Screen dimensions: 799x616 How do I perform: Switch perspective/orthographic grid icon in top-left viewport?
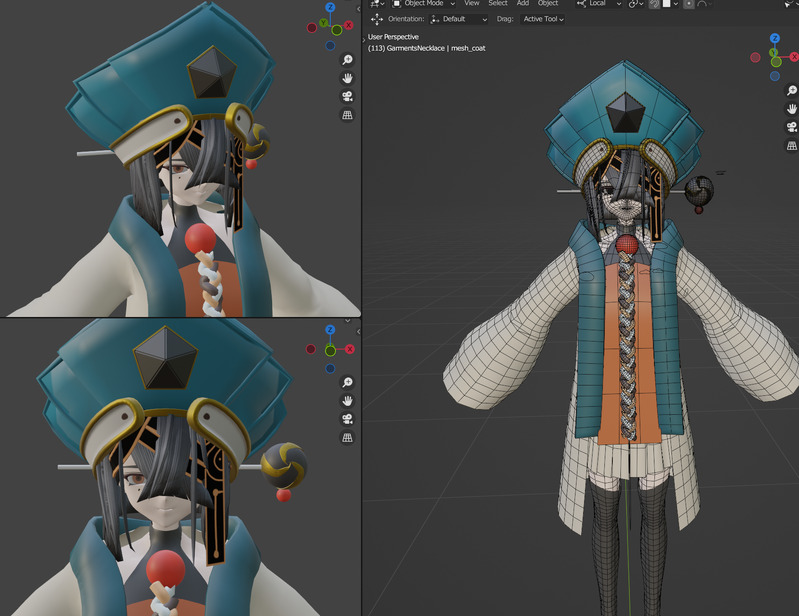point(347,115)
